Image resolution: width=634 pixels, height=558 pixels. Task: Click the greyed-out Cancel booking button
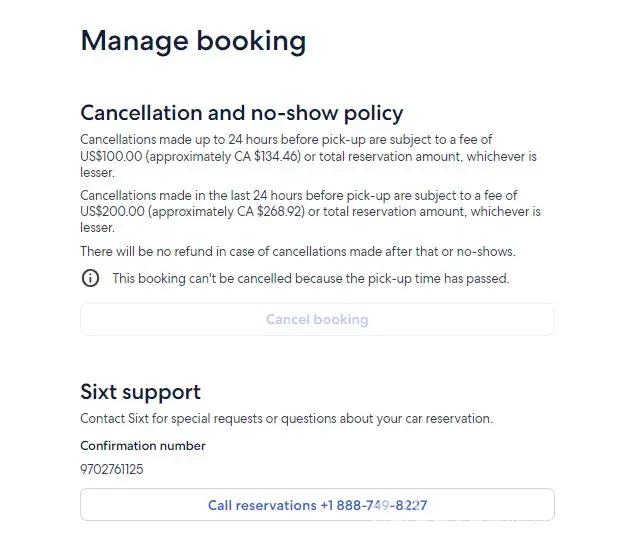tap(317, 320)
